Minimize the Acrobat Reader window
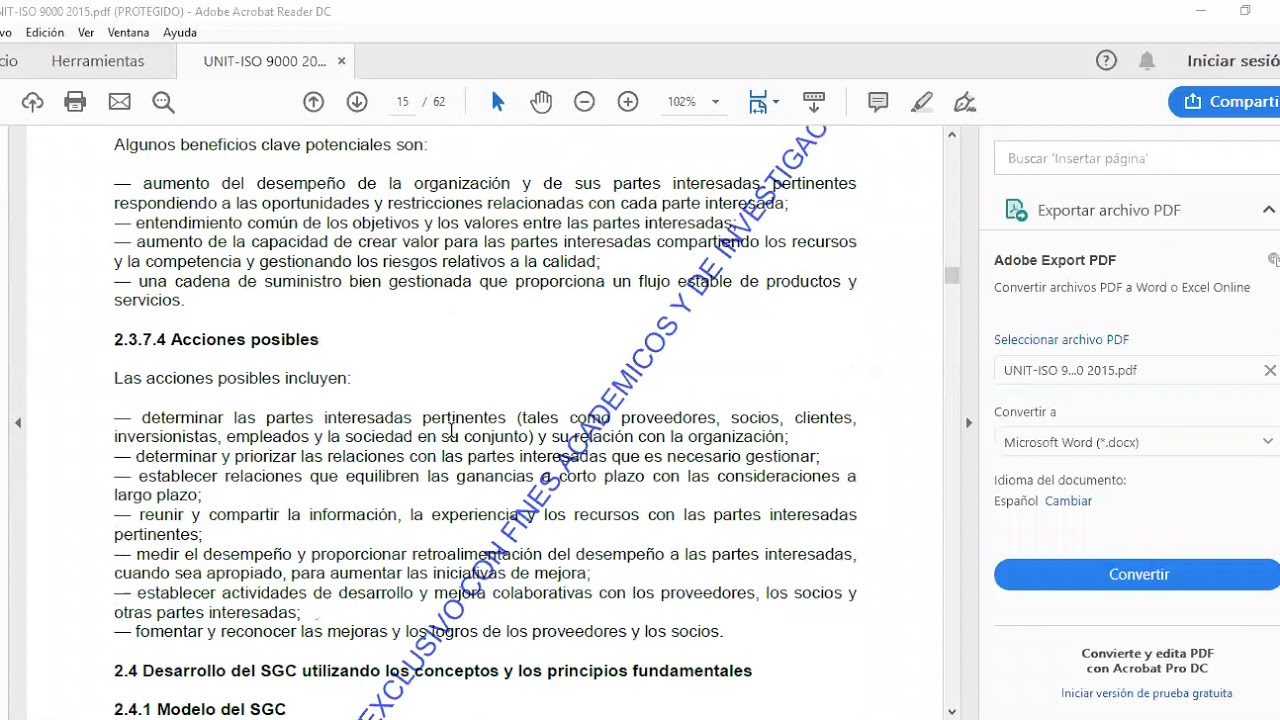The width and height of the screenshot is (1280, 720). (x=1201, y=11)
